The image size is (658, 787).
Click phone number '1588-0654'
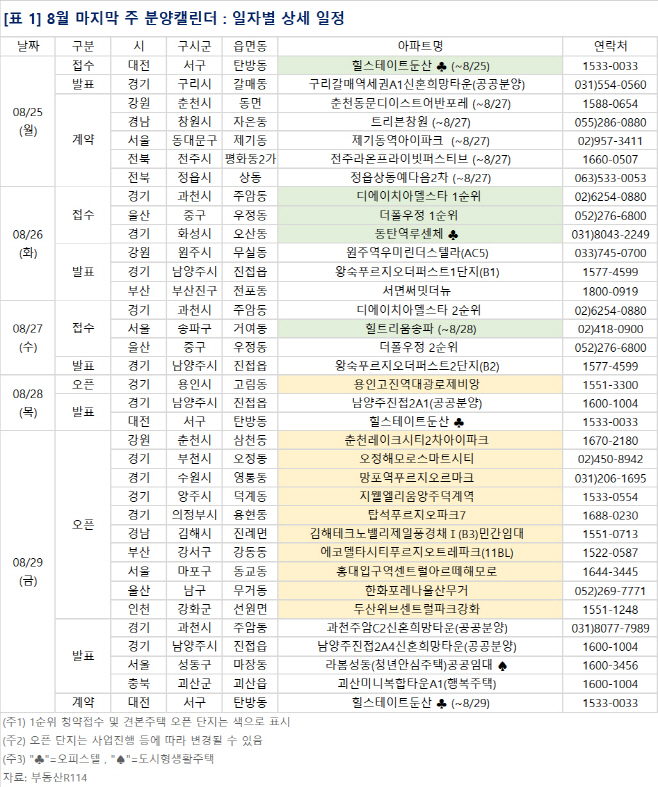pos(610,104)
